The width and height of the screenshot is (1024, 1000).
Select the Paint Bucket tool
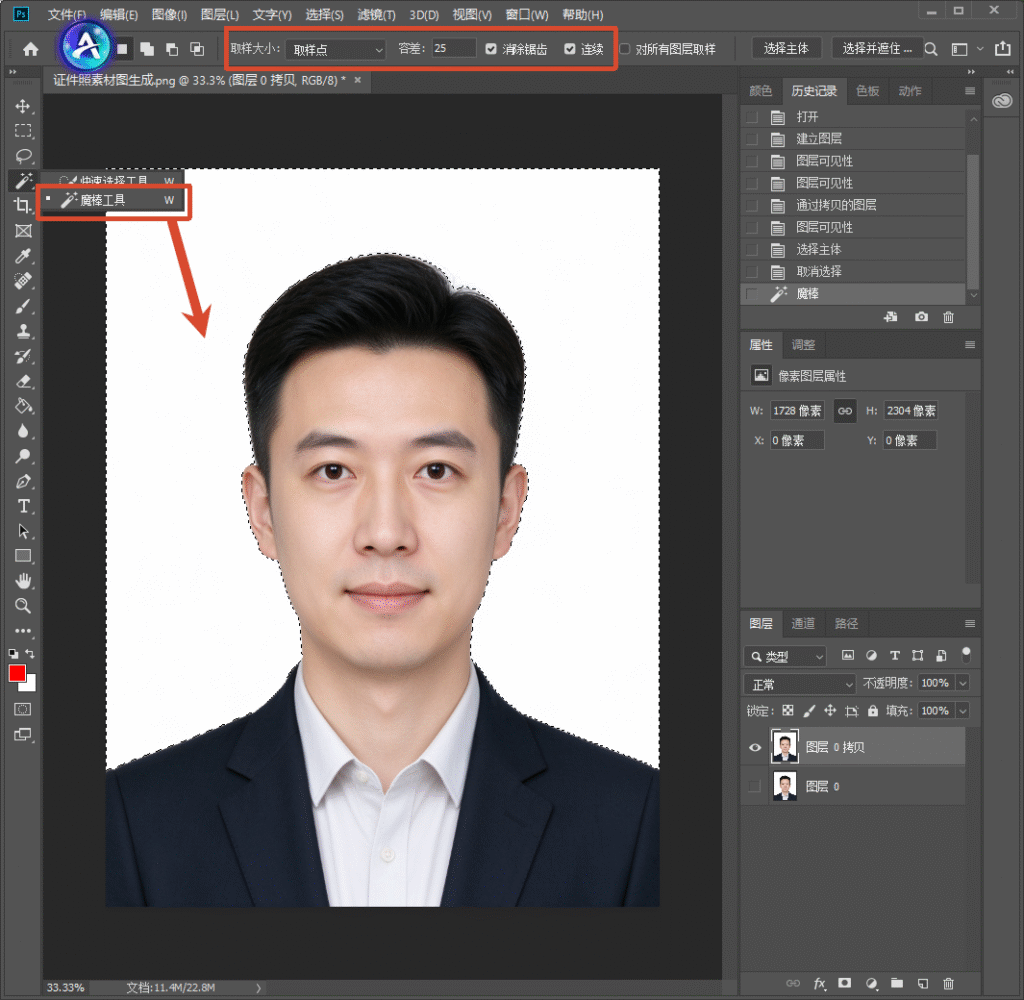tap(23, 406)
